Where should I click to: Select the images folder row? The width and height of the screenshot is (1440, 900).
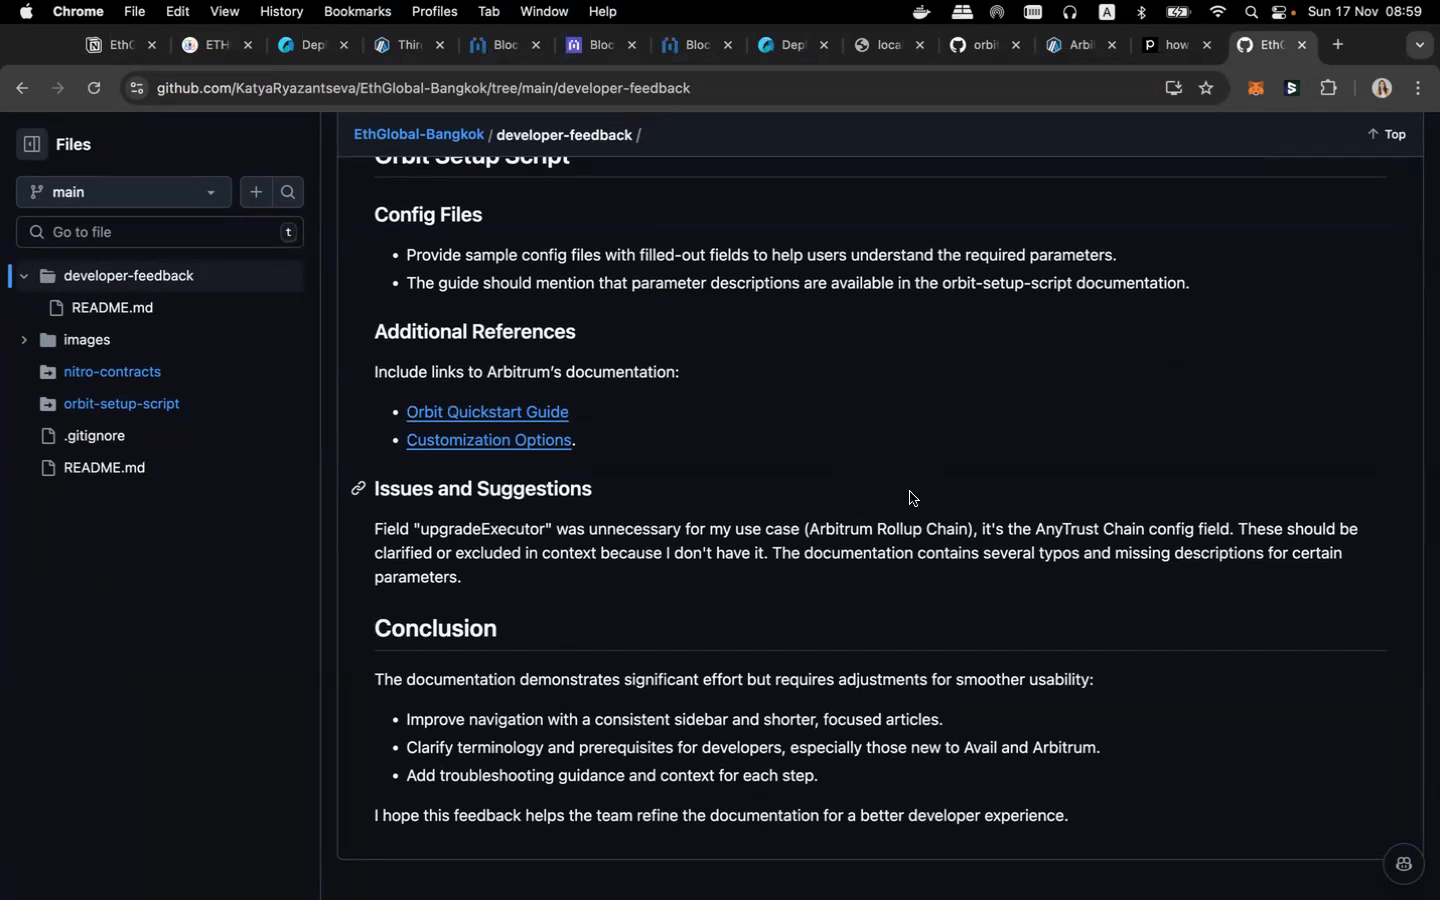point(160,340)
